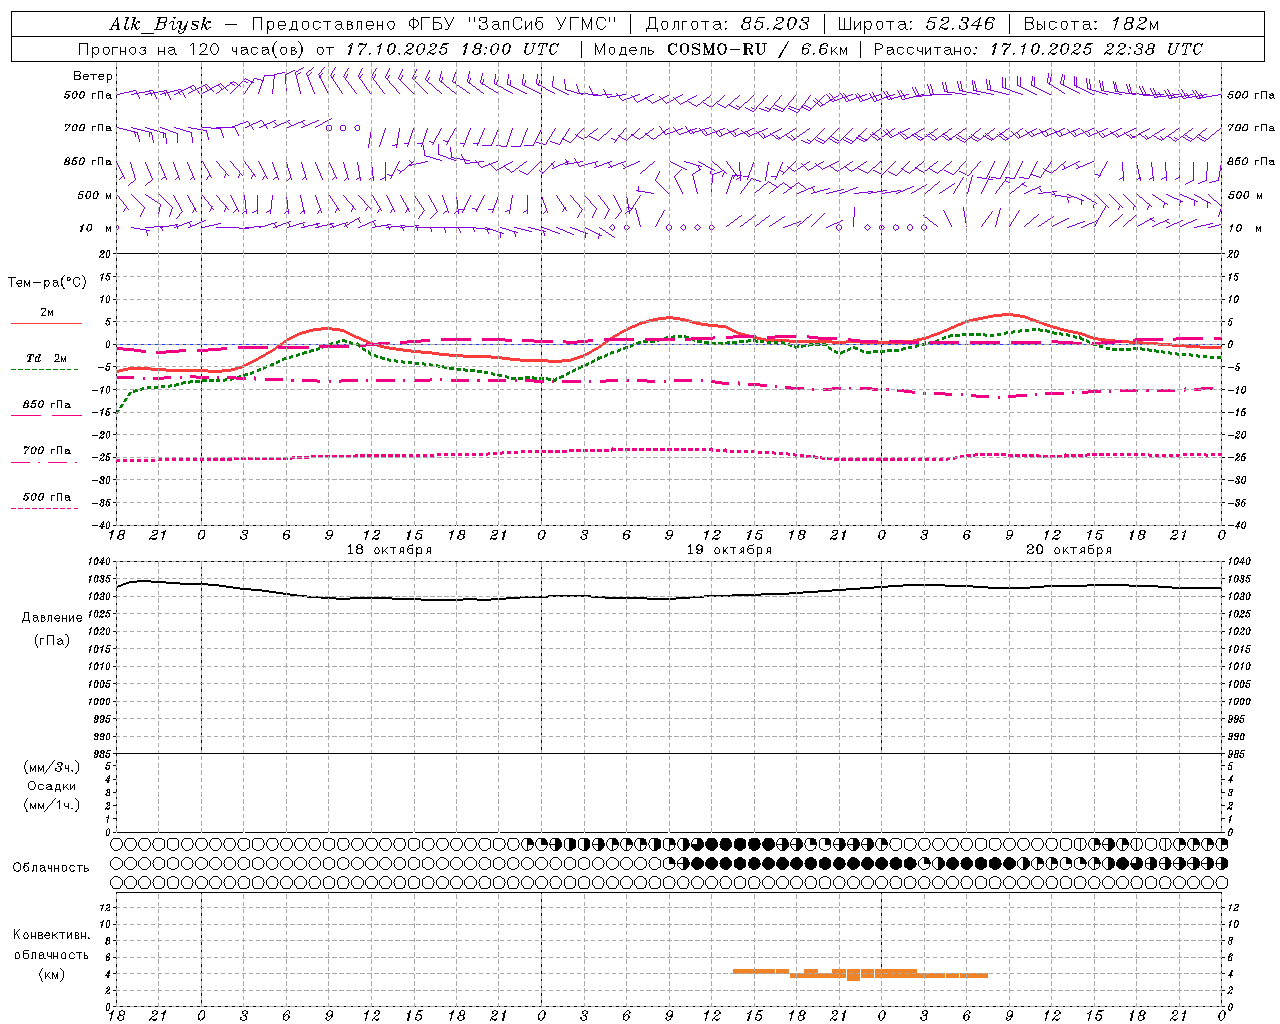
Task: Click the 'Модель COSMO-RU / 6.6км' label
Action: (720, 49)
